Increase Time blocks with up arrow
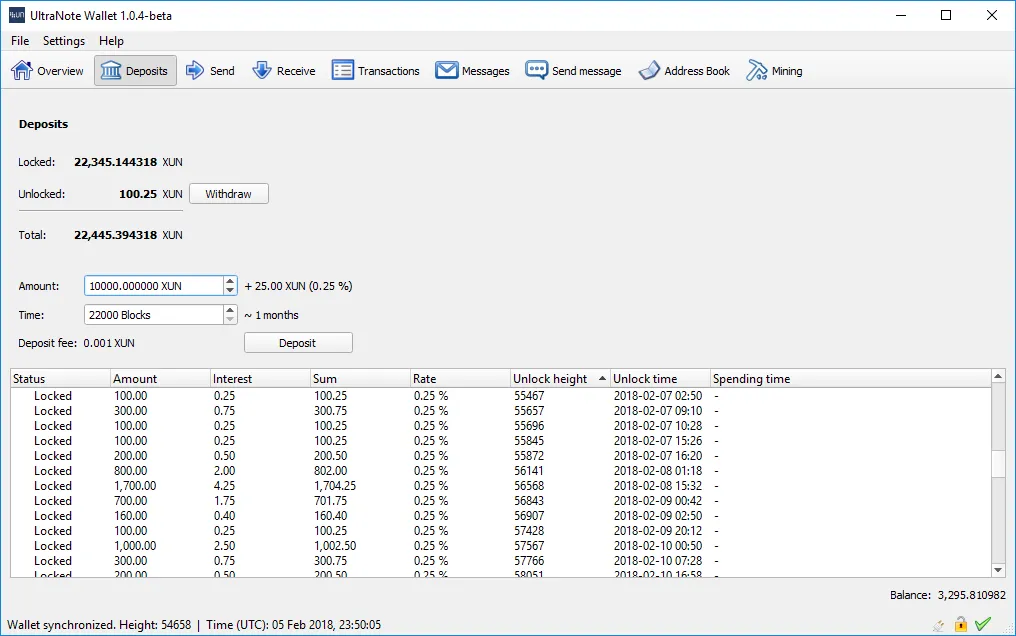This screenshot has height=636, width=1016. tap(230, 310)
